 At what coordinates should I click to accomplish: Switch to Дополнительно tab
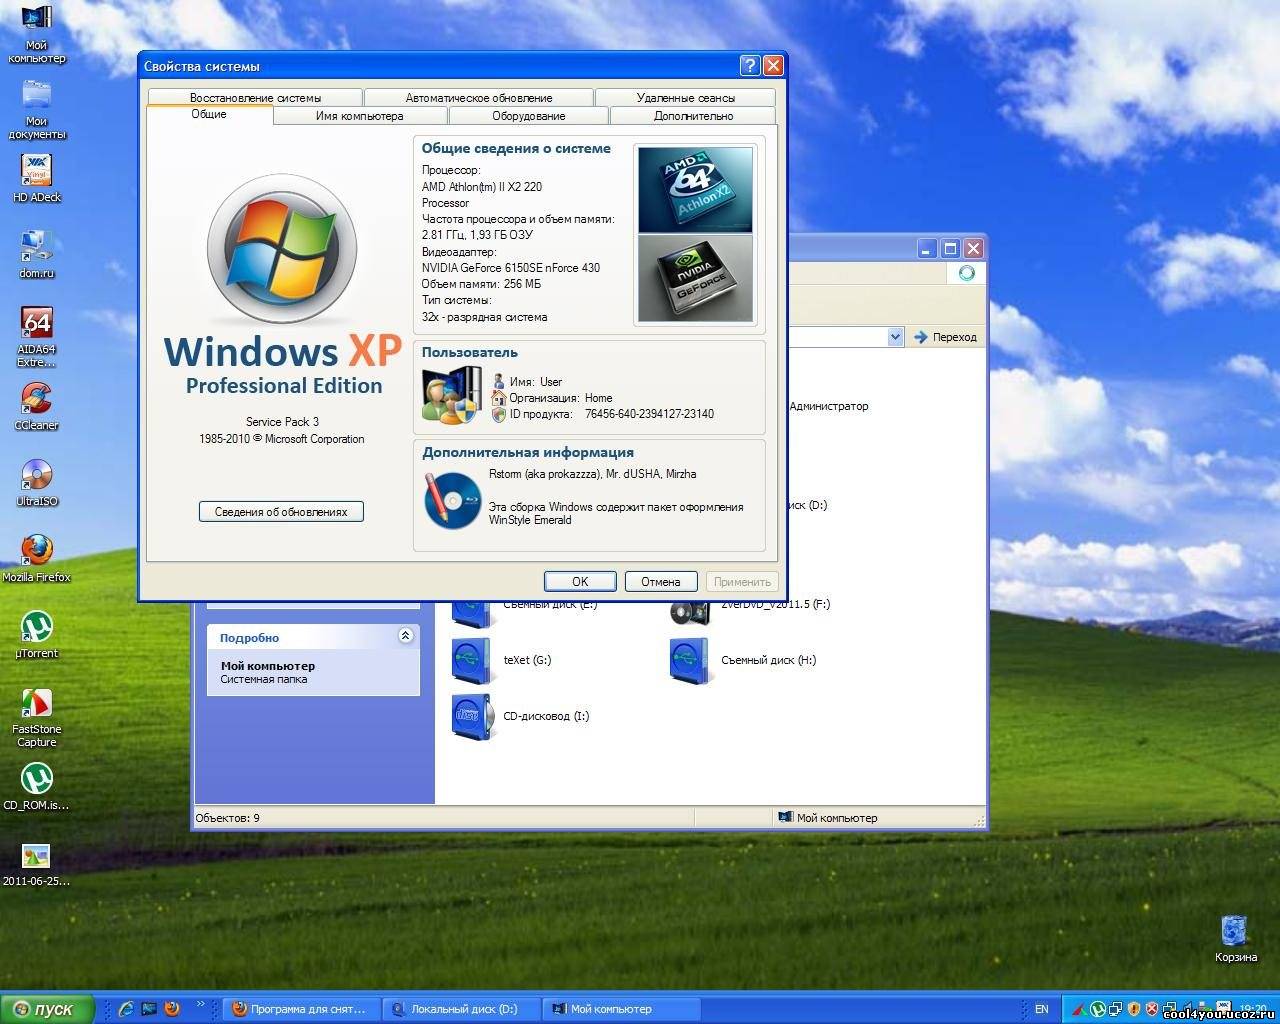[x=693, y=116]
